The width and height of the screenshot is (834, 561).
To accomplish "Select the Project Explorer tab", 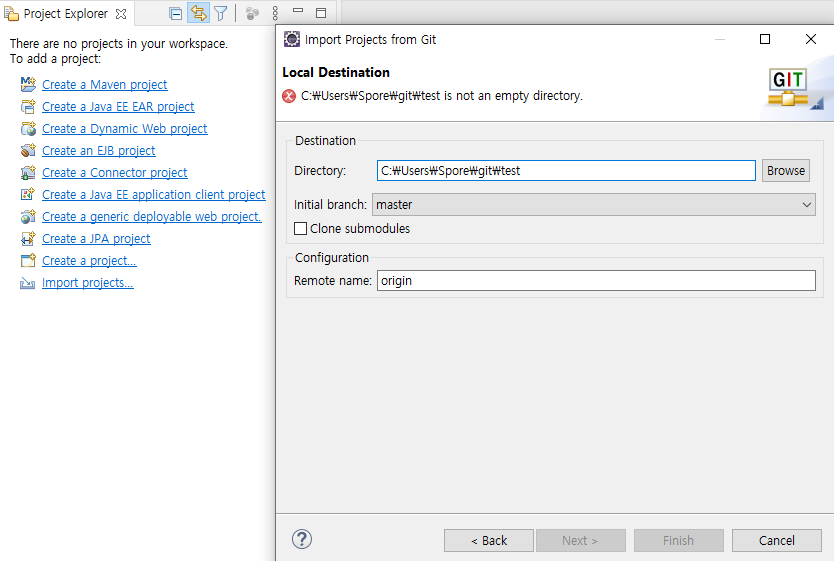I will click(x=65, y=14).
